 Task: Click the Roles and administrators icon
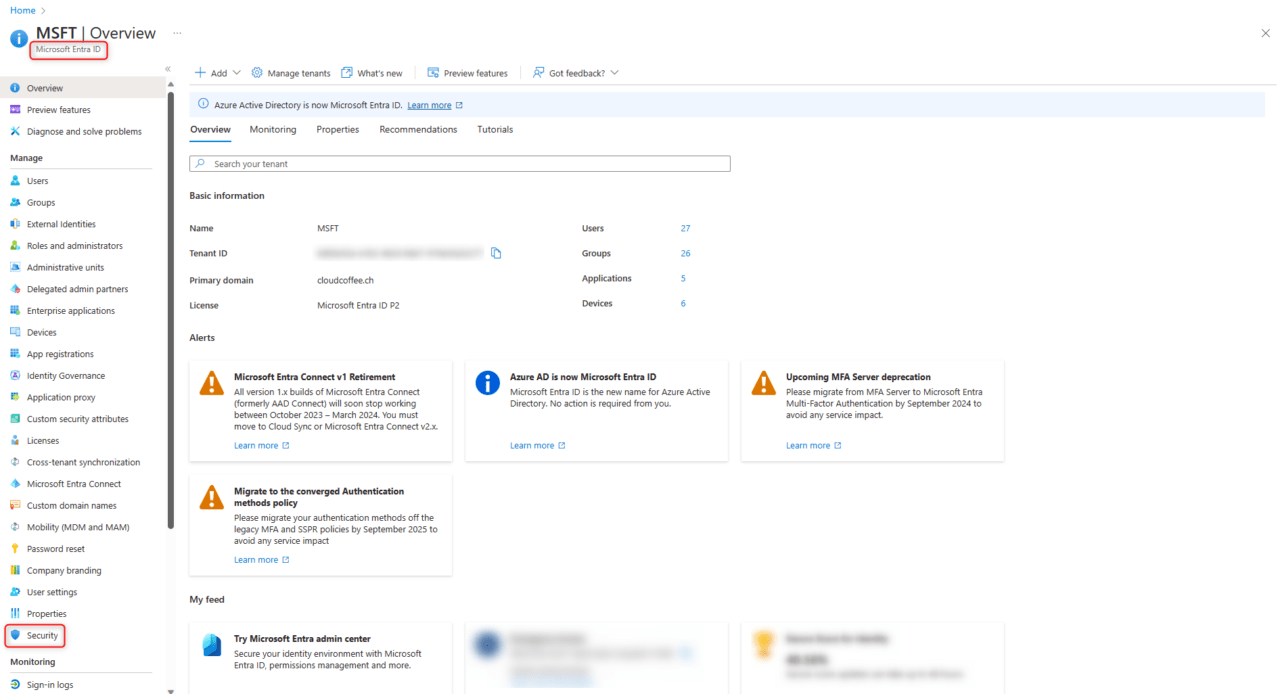click(x=16, y=246)
